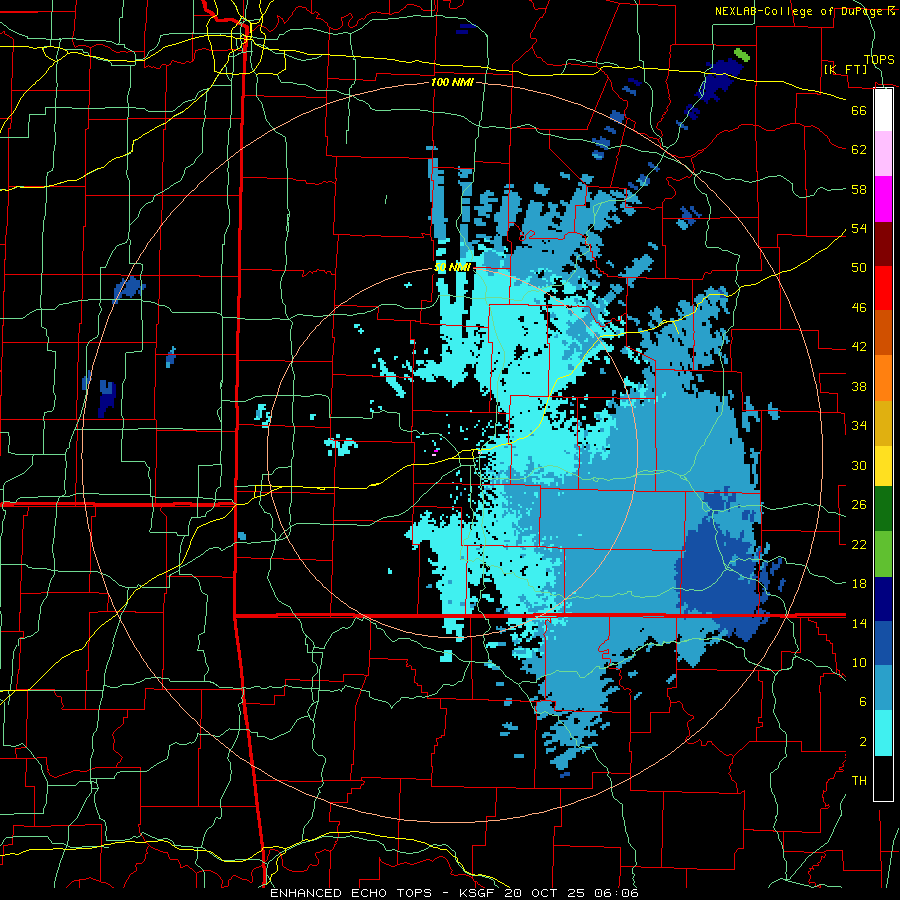Image resolution: width=900 pixels, height=900 pixels.
Task: Click the magenta legend swatch
Action: click(883, 199)
